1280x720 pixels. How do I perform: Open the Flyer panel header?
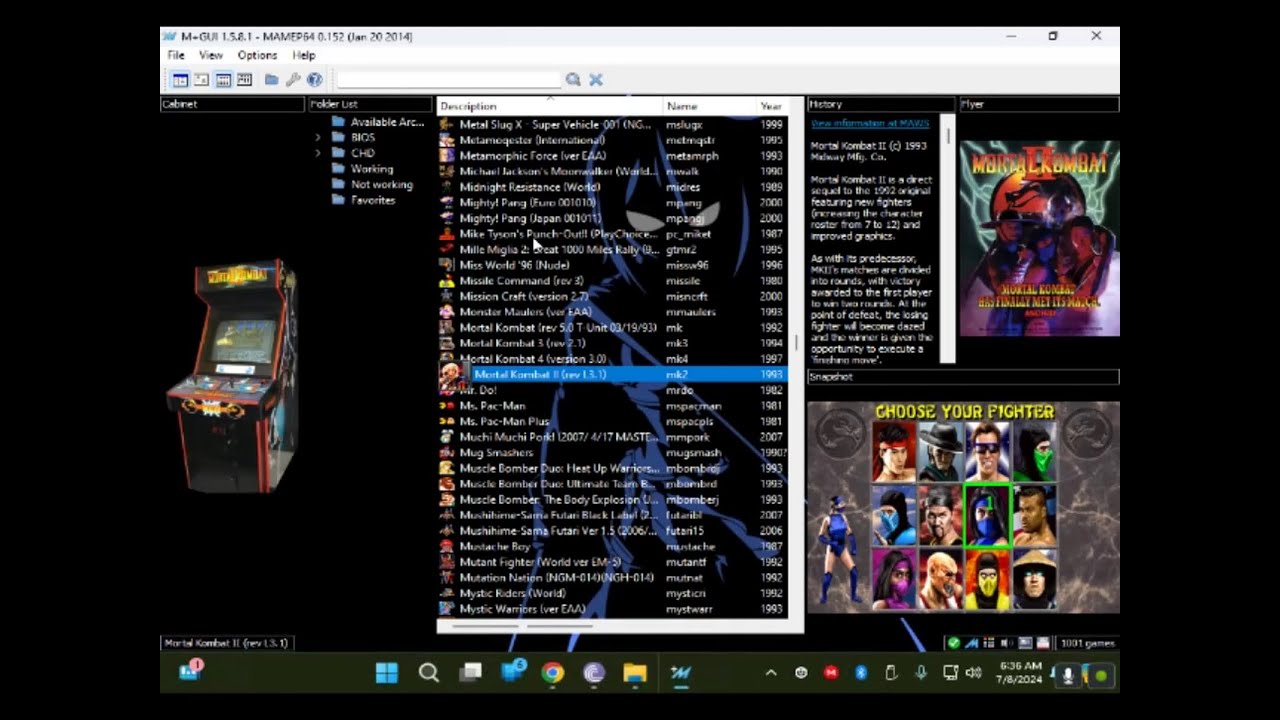tap(1039, 104)
